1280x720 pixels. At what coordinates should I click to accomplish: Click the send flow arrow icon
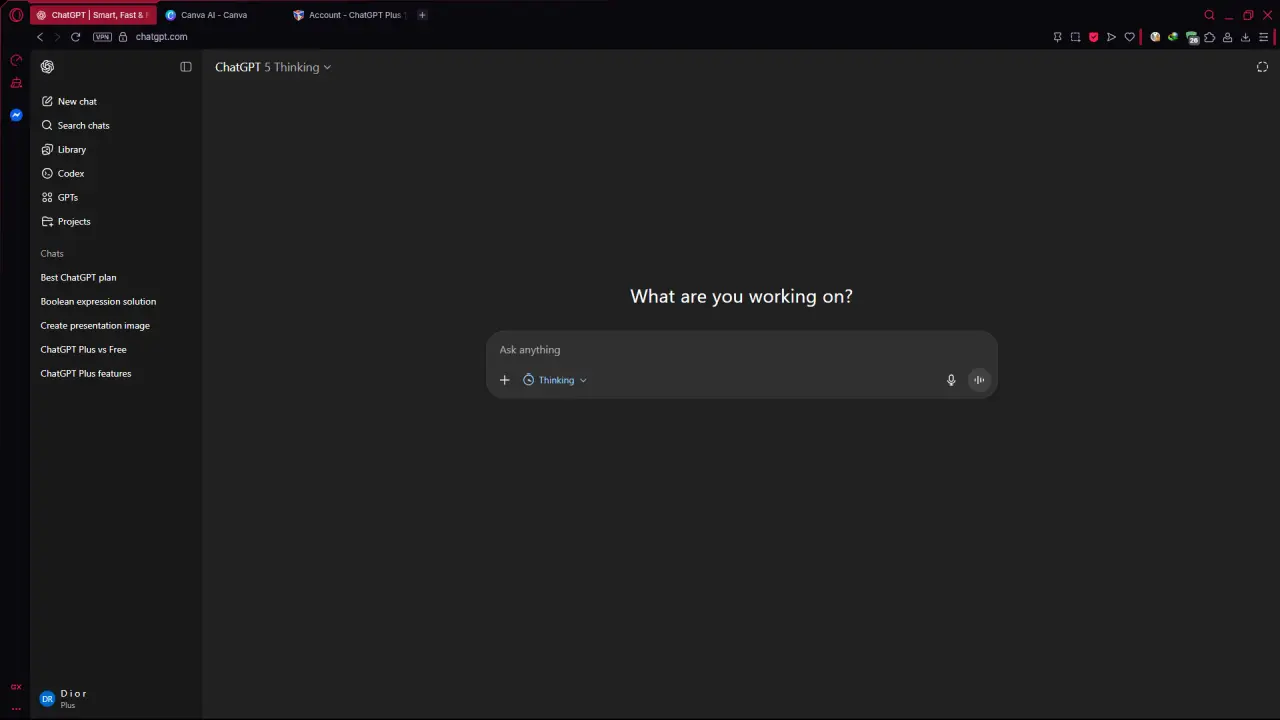click(x=1111, y=37)
